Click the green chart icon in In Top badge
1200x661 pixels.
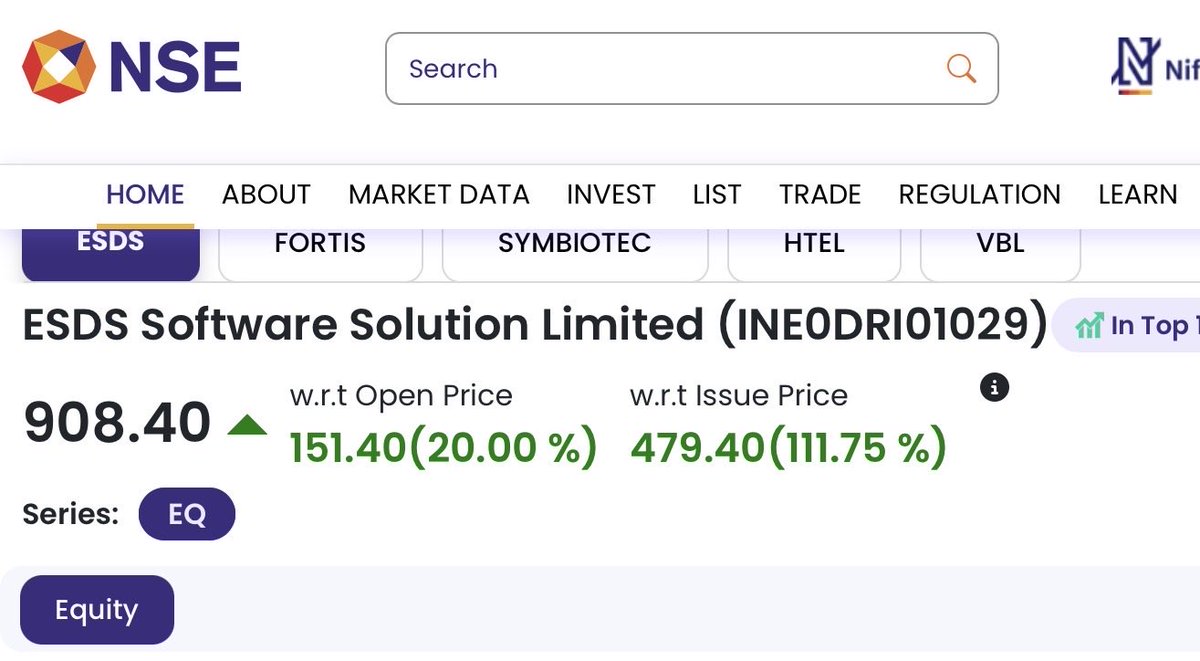[x=1089, y=326]
